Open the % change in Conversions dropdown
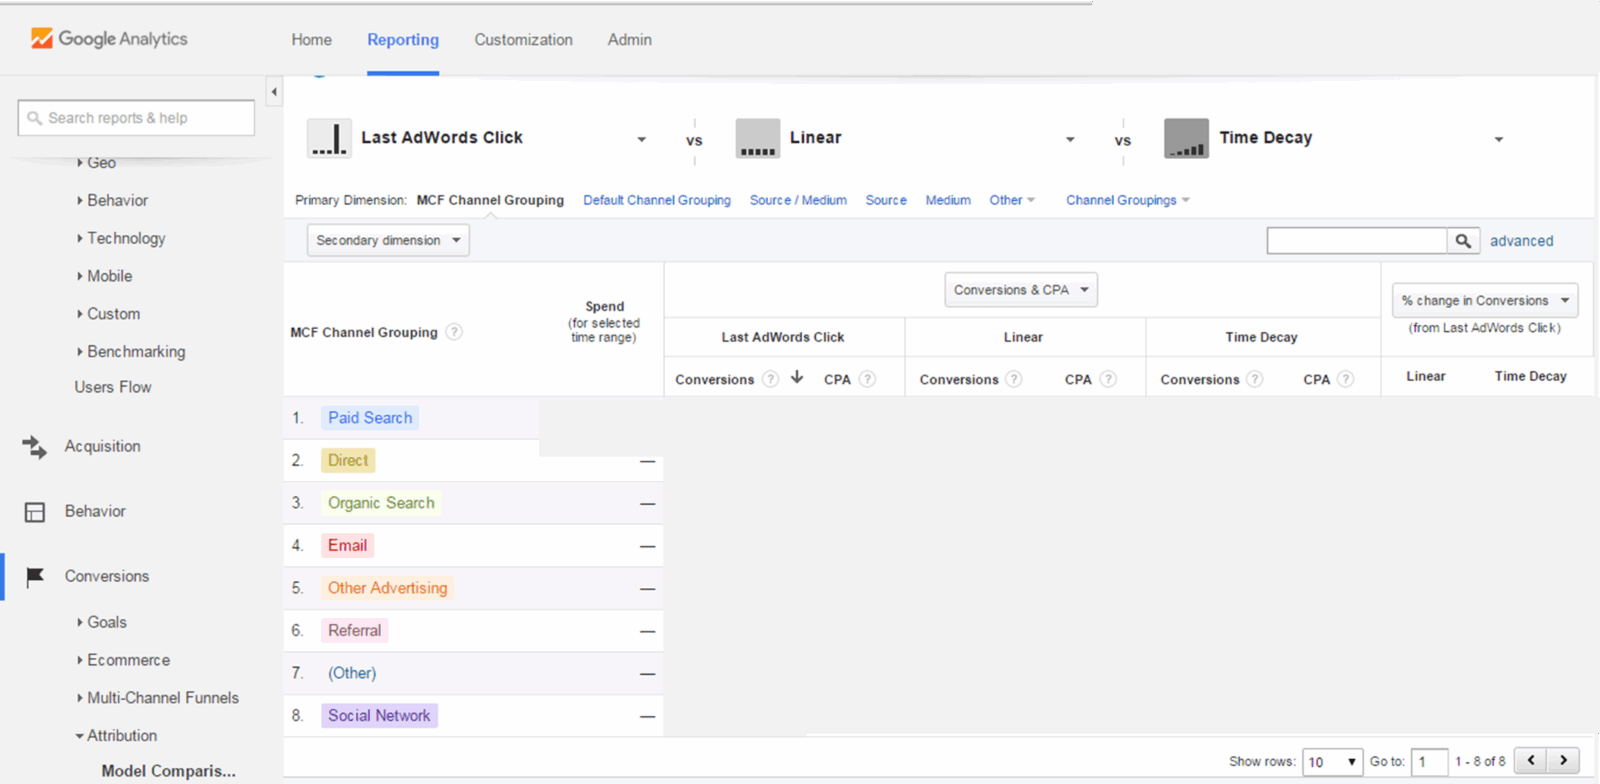Image resolution: width=1600 pixels, height=784 pixels. 1485,300
